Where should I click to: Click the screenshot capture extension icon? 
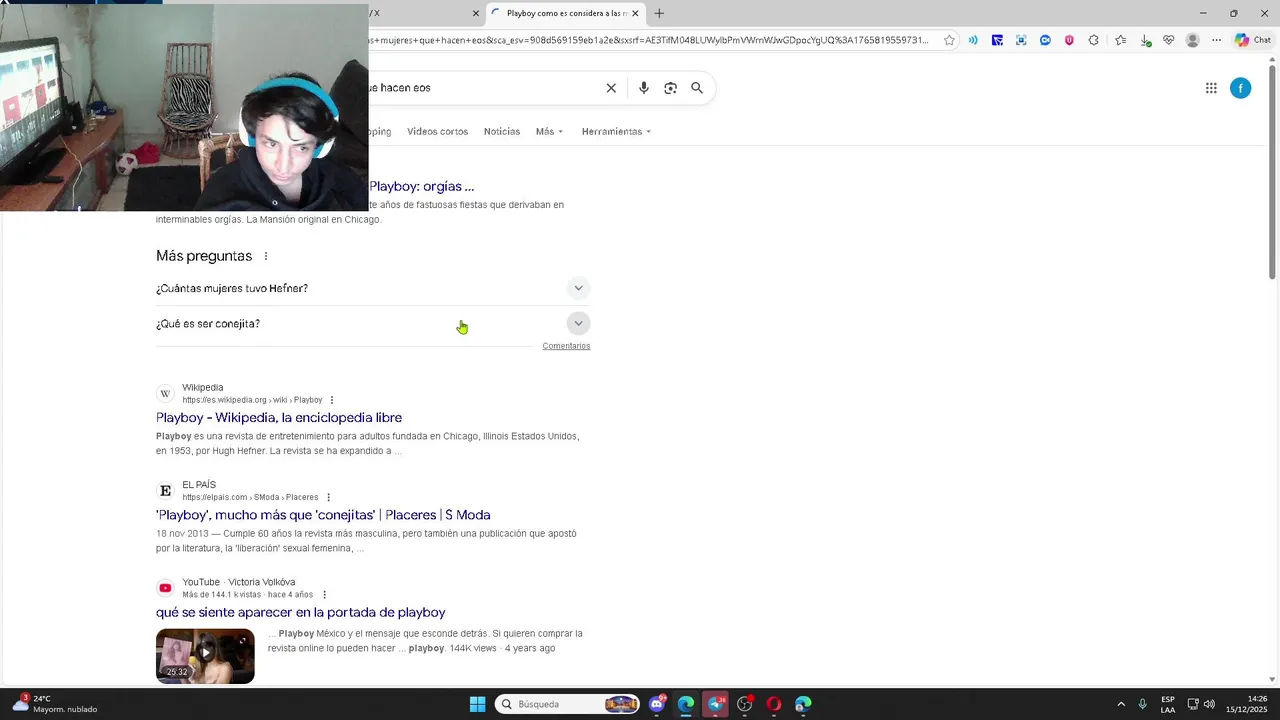(x=1021, y=40)
